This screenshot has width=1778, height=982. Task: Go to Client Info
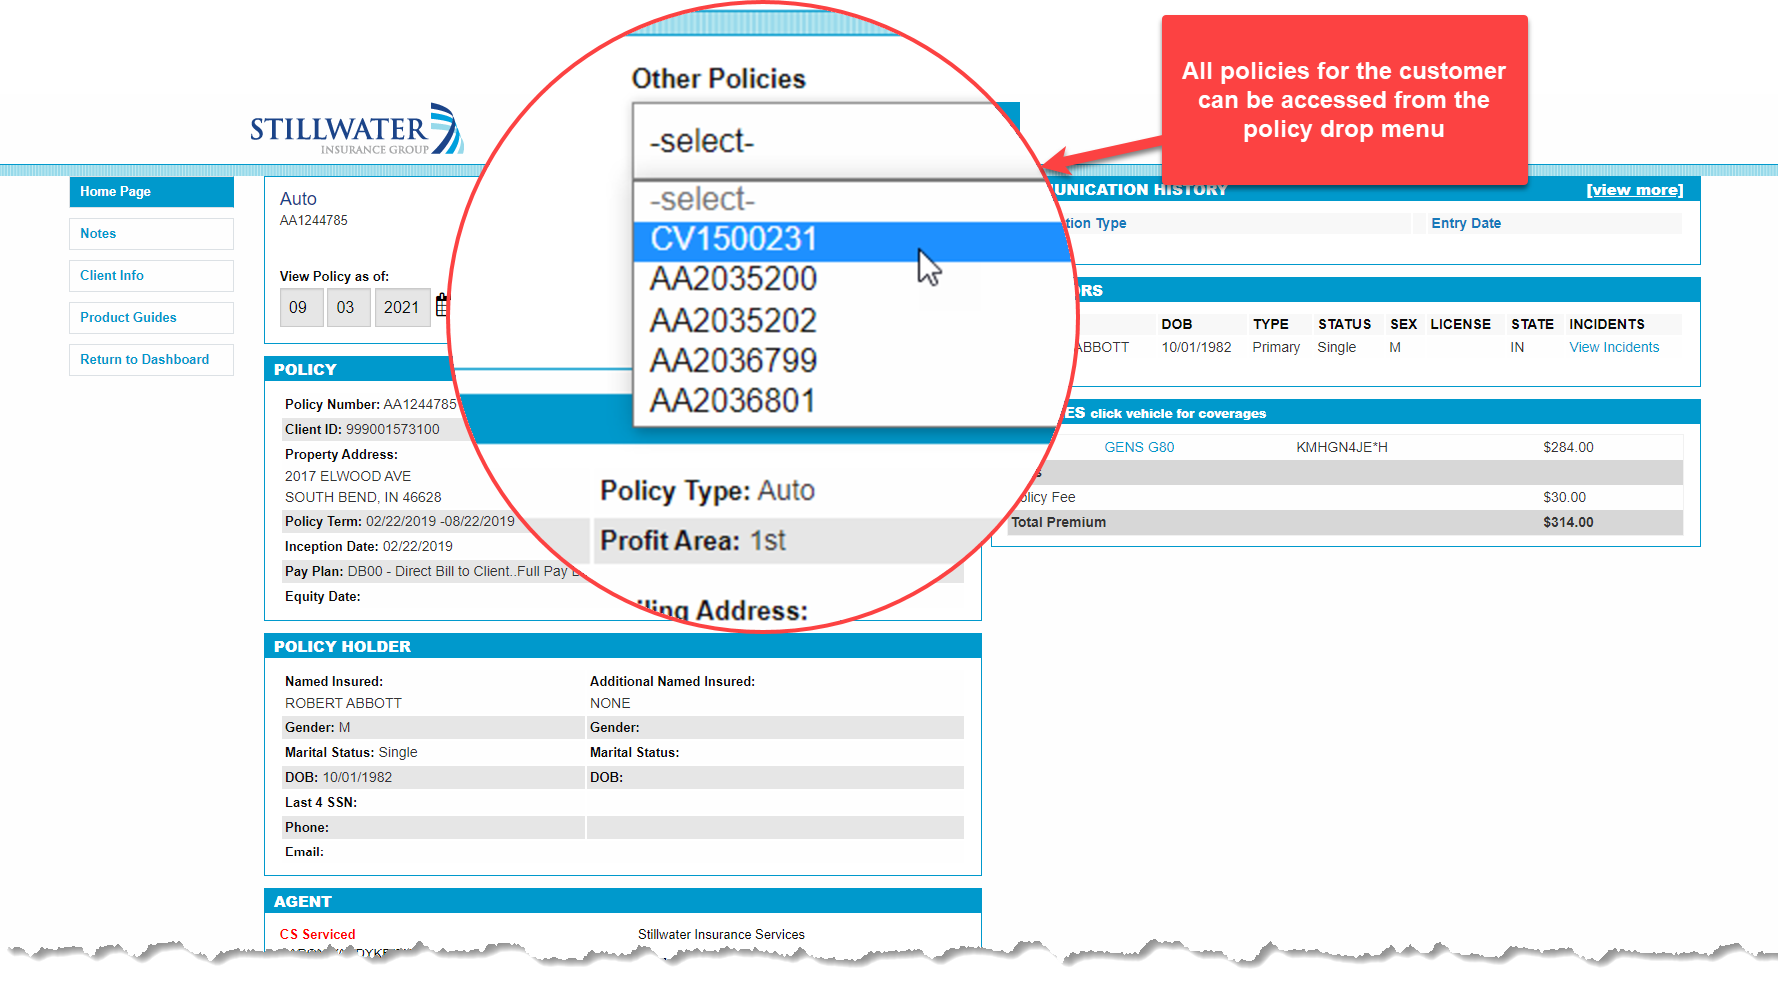[x=151, y=276]
